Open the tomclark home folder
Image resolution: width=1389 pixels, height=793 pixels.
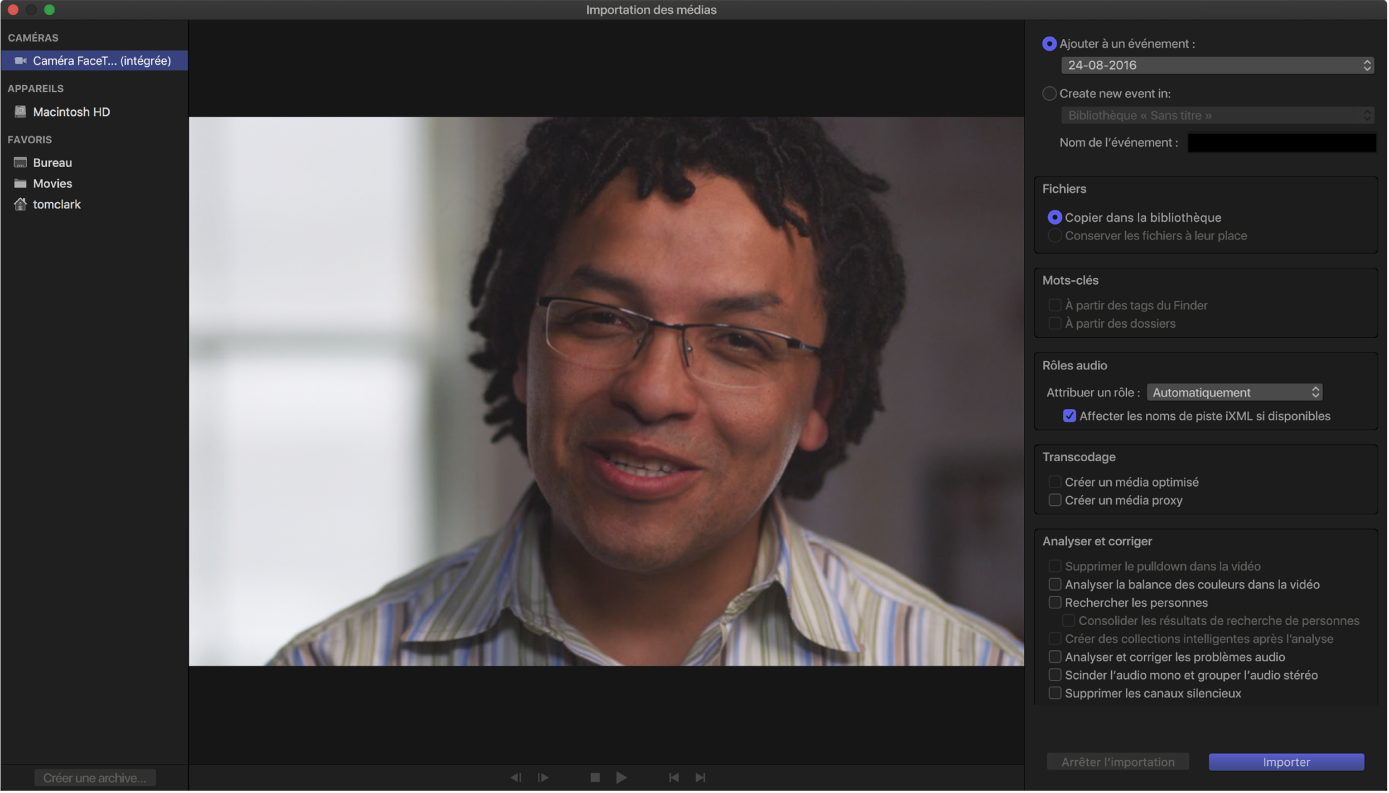click(x=56, y=204)
